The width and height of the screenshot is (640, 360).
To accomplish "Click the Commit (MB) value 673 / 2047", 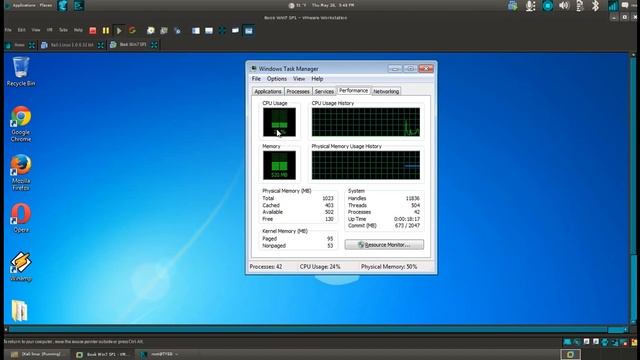I will [x=407, y=226].
